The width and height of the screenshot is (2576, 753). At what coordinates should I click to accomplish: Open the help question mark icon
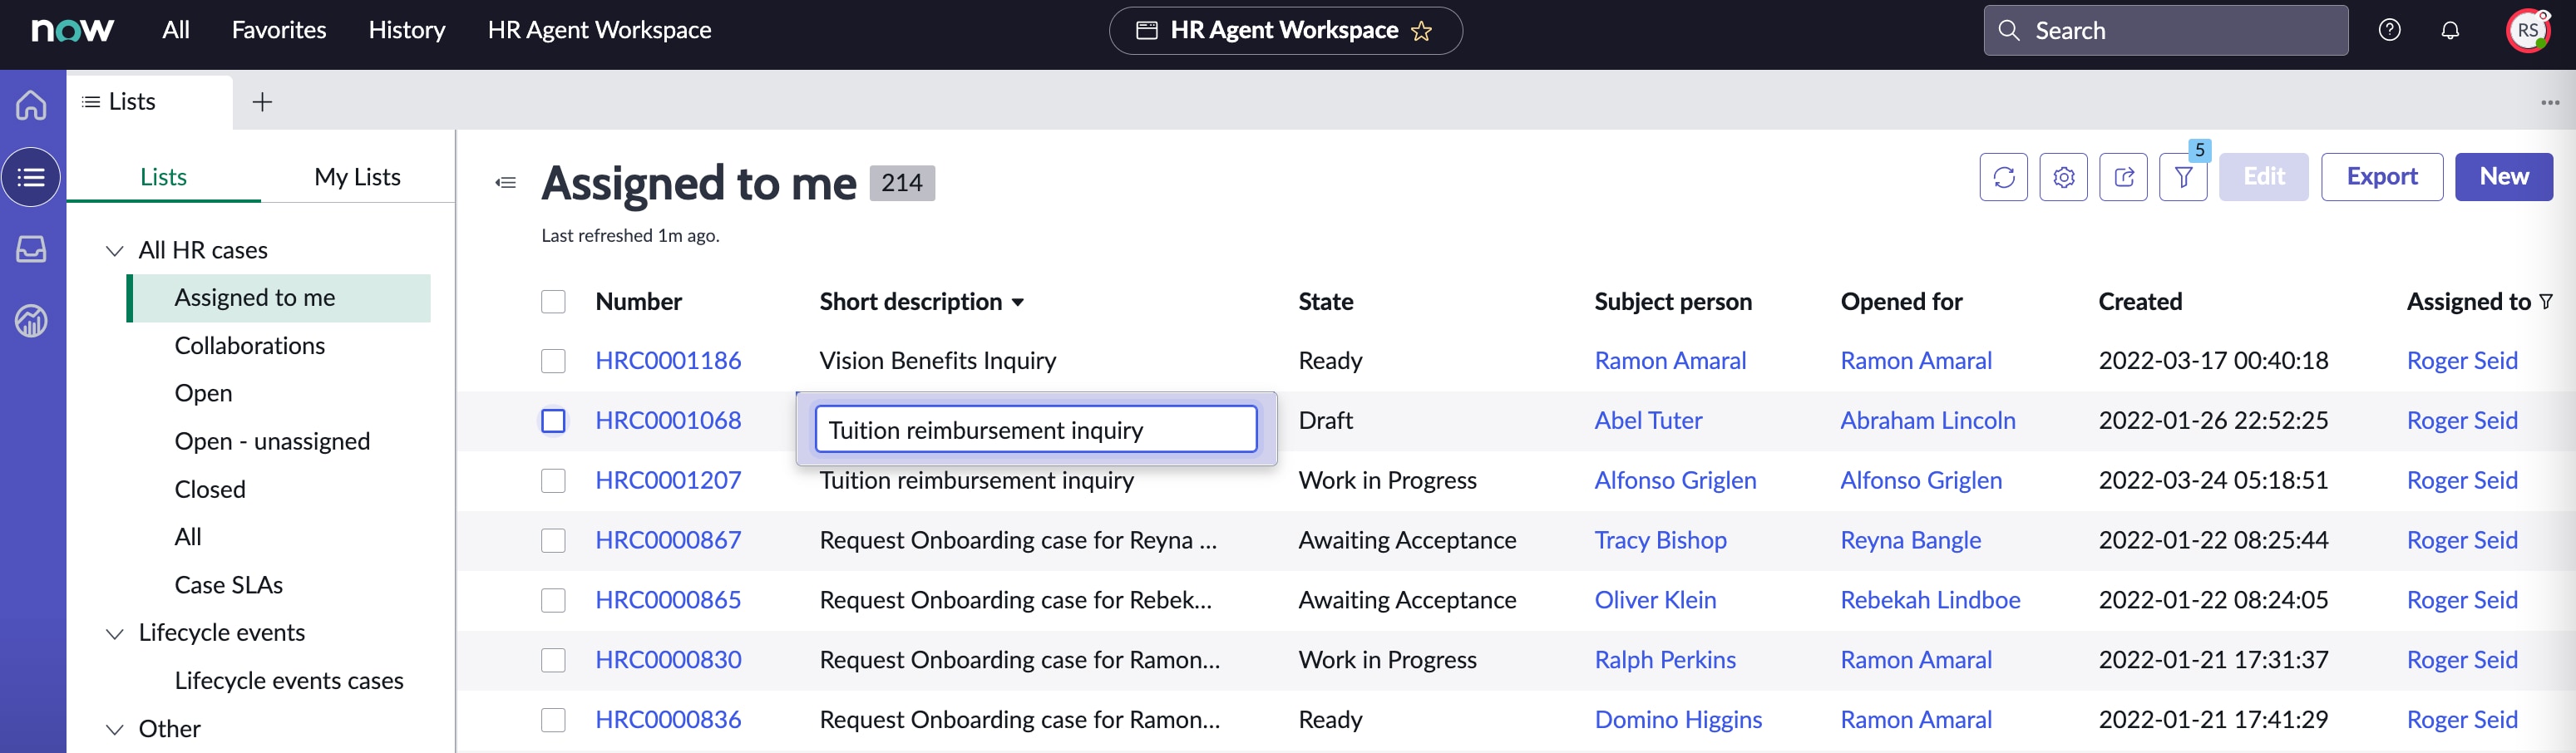[x=2389, y=30]
